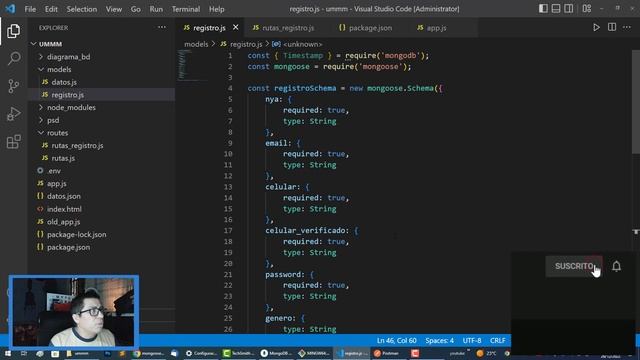
Task: Open the Selection menu
Action: pyautogui.click(x=82, y=9)
